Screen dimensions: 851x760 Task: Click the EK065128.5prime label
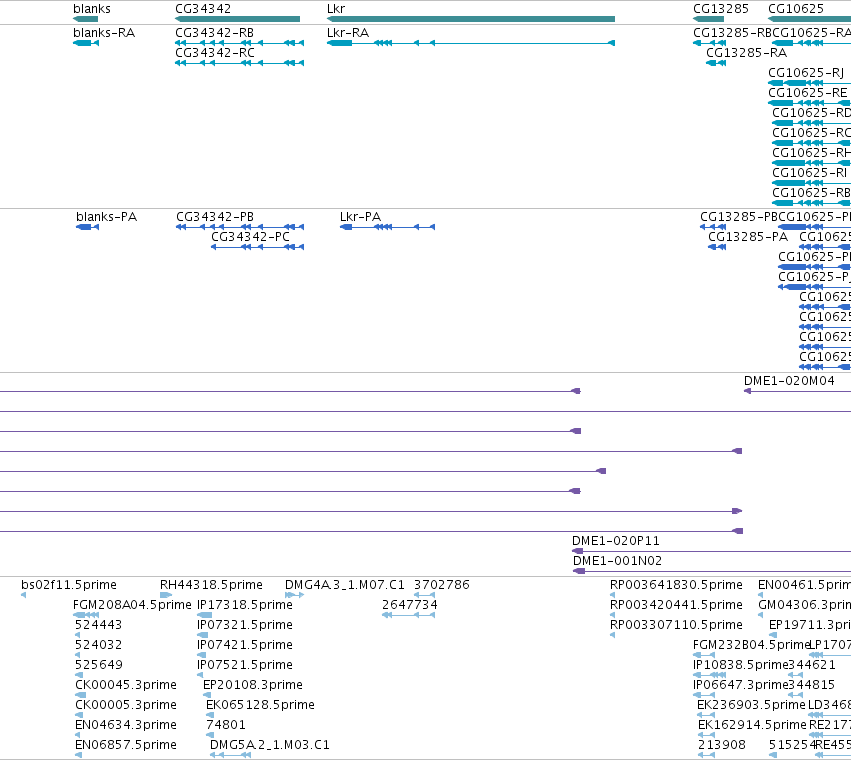[261, 705]
